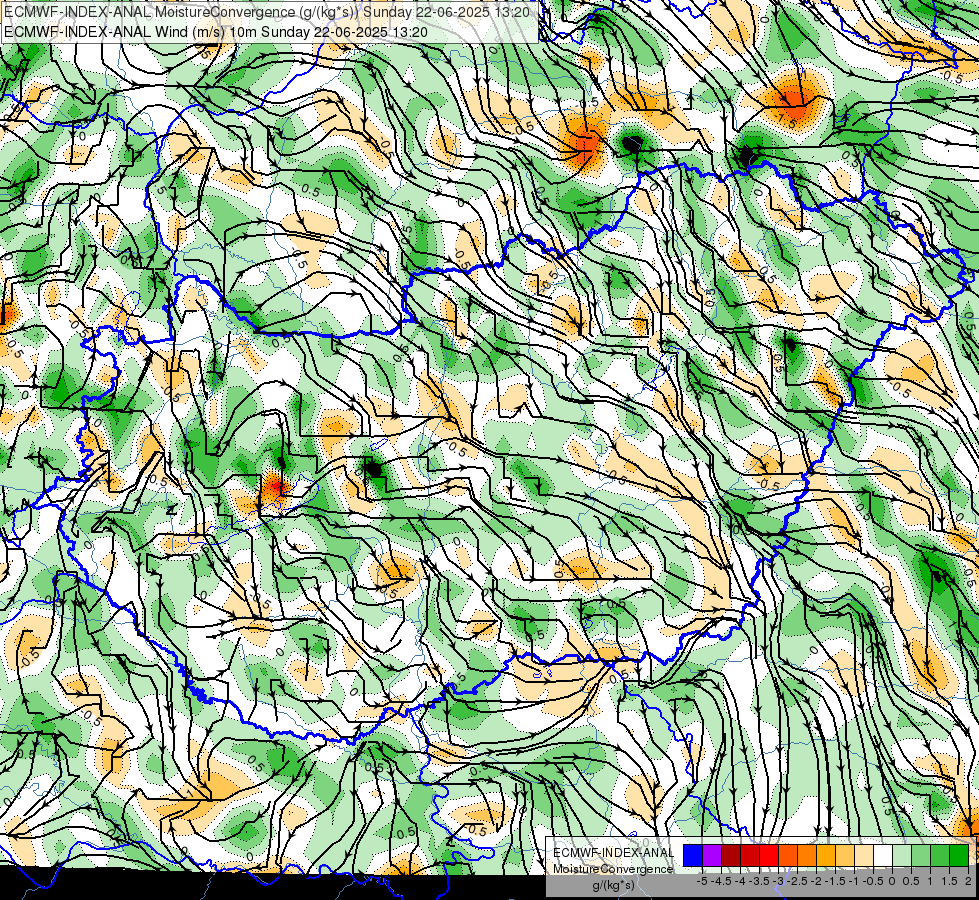Click the Wind (m/s) 10m title line
979x900 pixels.
[215, 31]
